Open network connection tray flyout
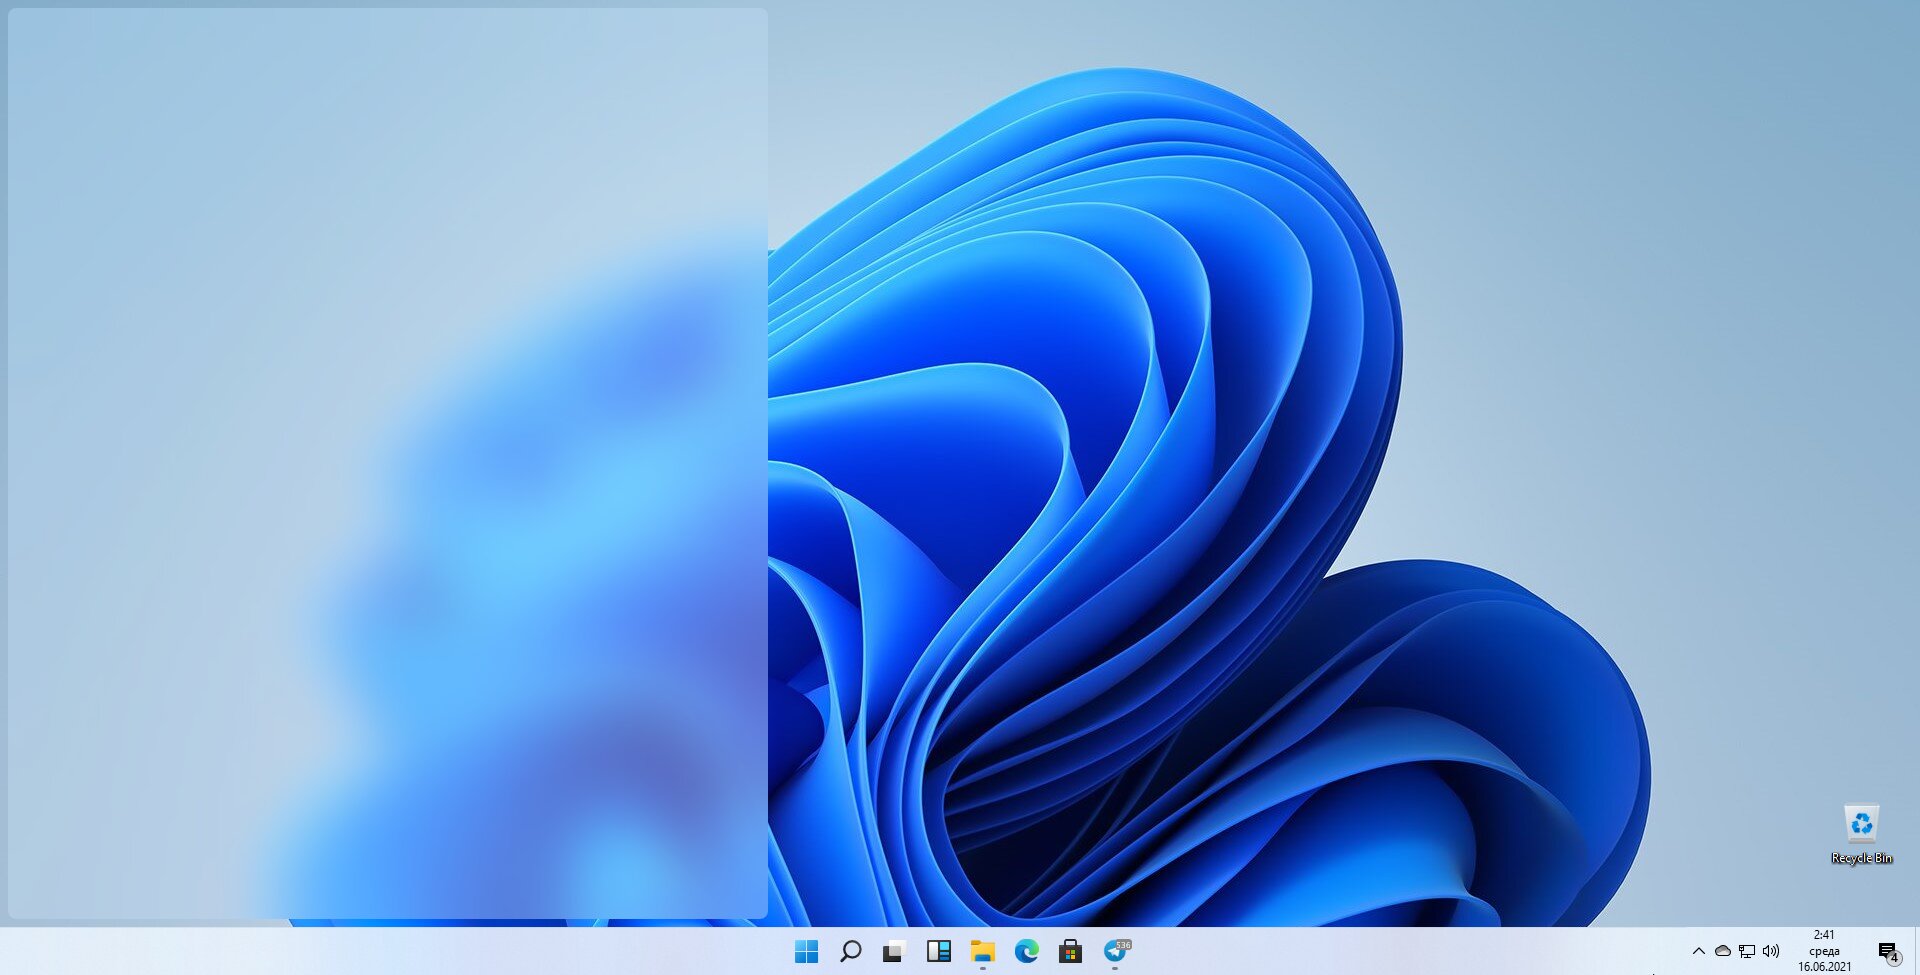 coord(1747,951)
